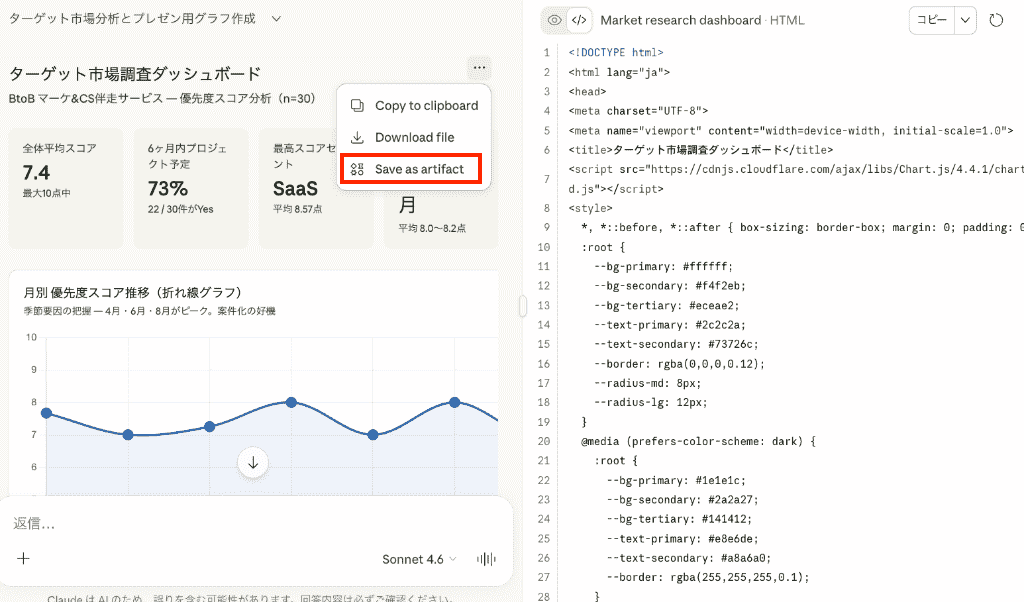
Task: Click code line <html lang="ja">
Action: click(619, 72)
